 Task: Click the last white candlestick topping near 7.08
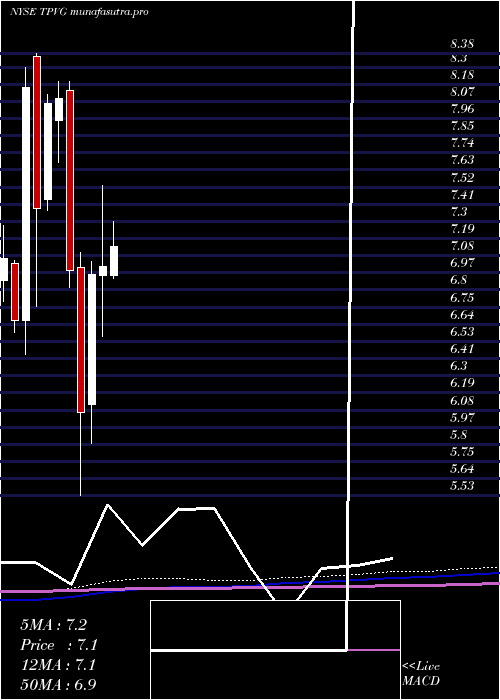[114, 261]
